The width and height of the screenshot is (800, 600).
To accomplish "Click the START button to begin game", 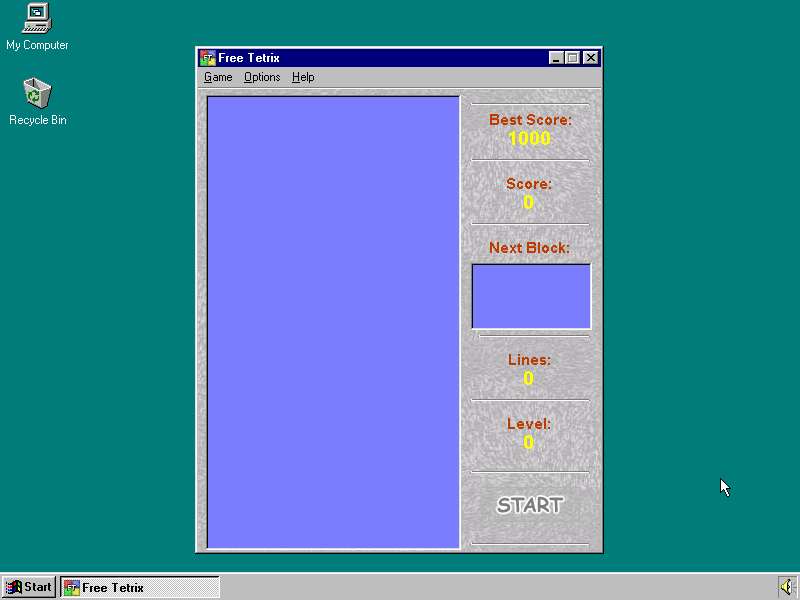I will (x=530, y=505).
